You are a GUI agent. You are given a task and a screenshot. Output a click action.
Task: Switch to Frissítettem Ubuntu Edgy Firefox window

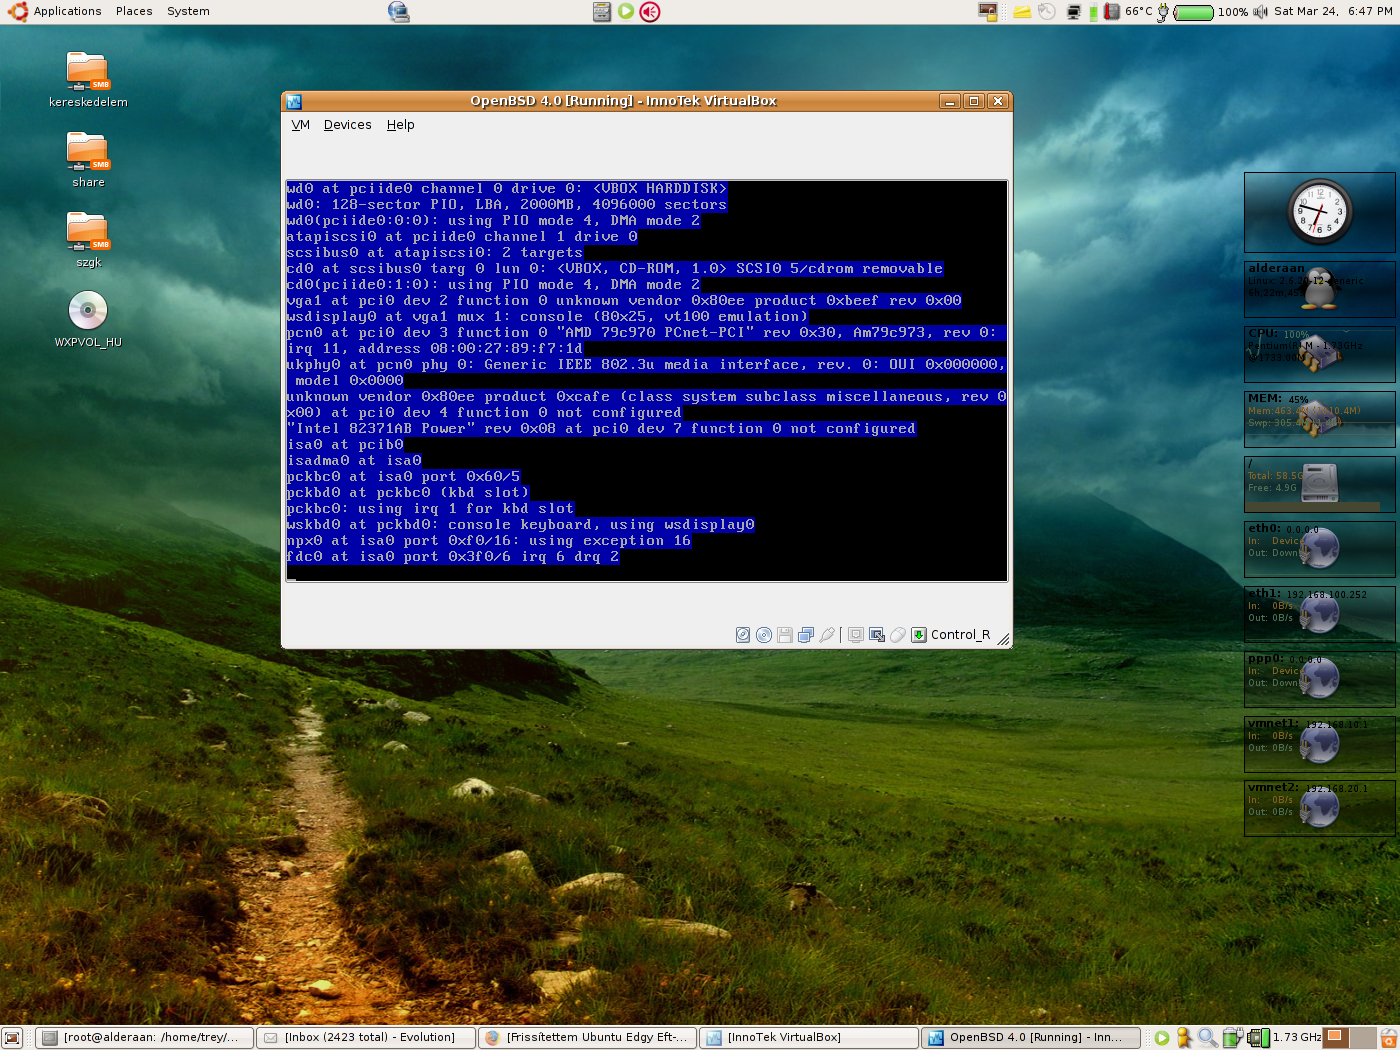(x=587, y=1038)
